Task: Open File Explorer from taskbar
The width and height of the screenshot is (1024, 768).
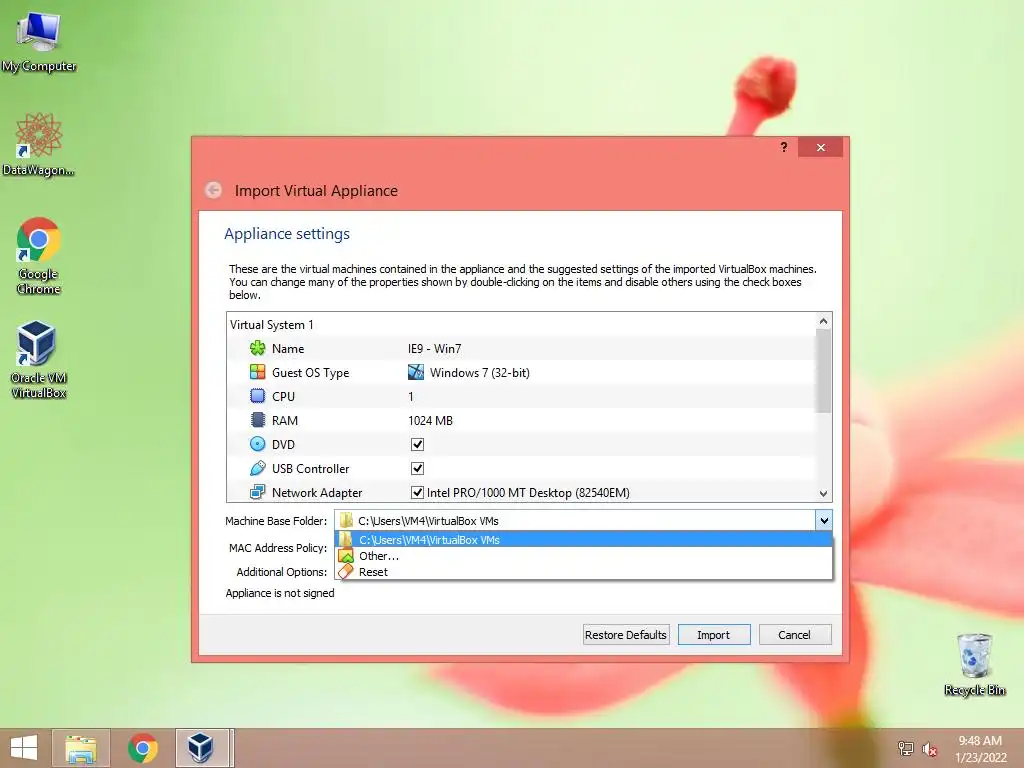Action: click(81, 748)
